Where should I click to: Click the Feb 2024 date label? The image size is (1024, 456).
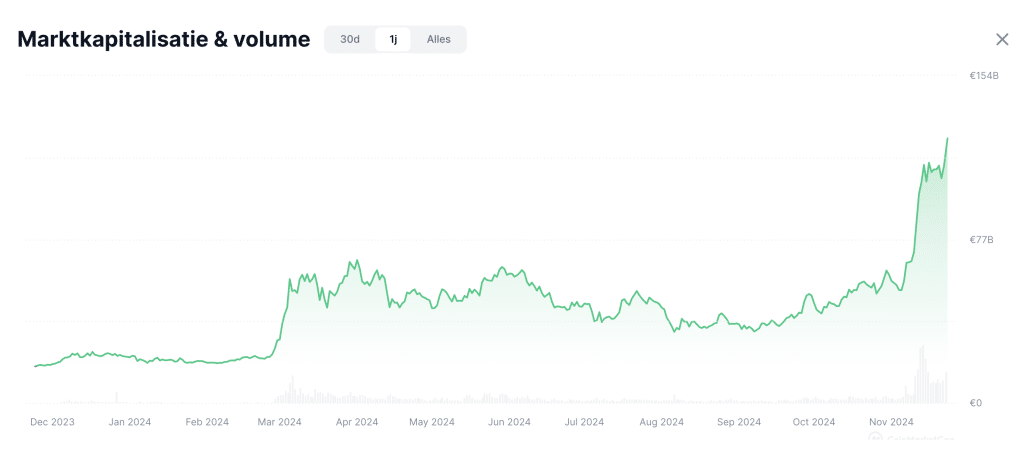207,422
